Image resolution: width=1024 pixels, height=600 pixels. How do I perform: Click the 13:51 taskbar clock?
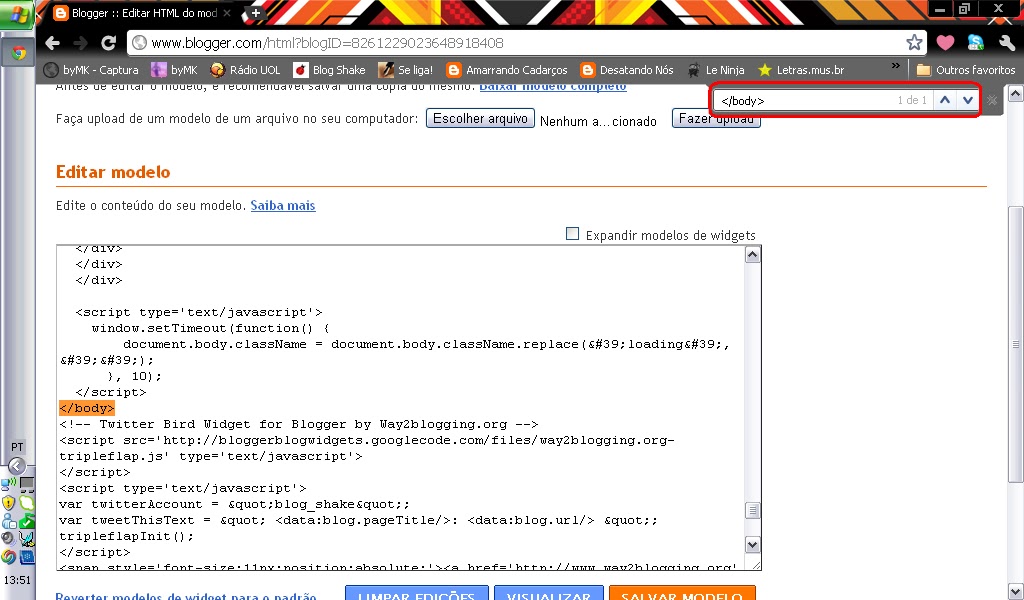click(17, 580)
